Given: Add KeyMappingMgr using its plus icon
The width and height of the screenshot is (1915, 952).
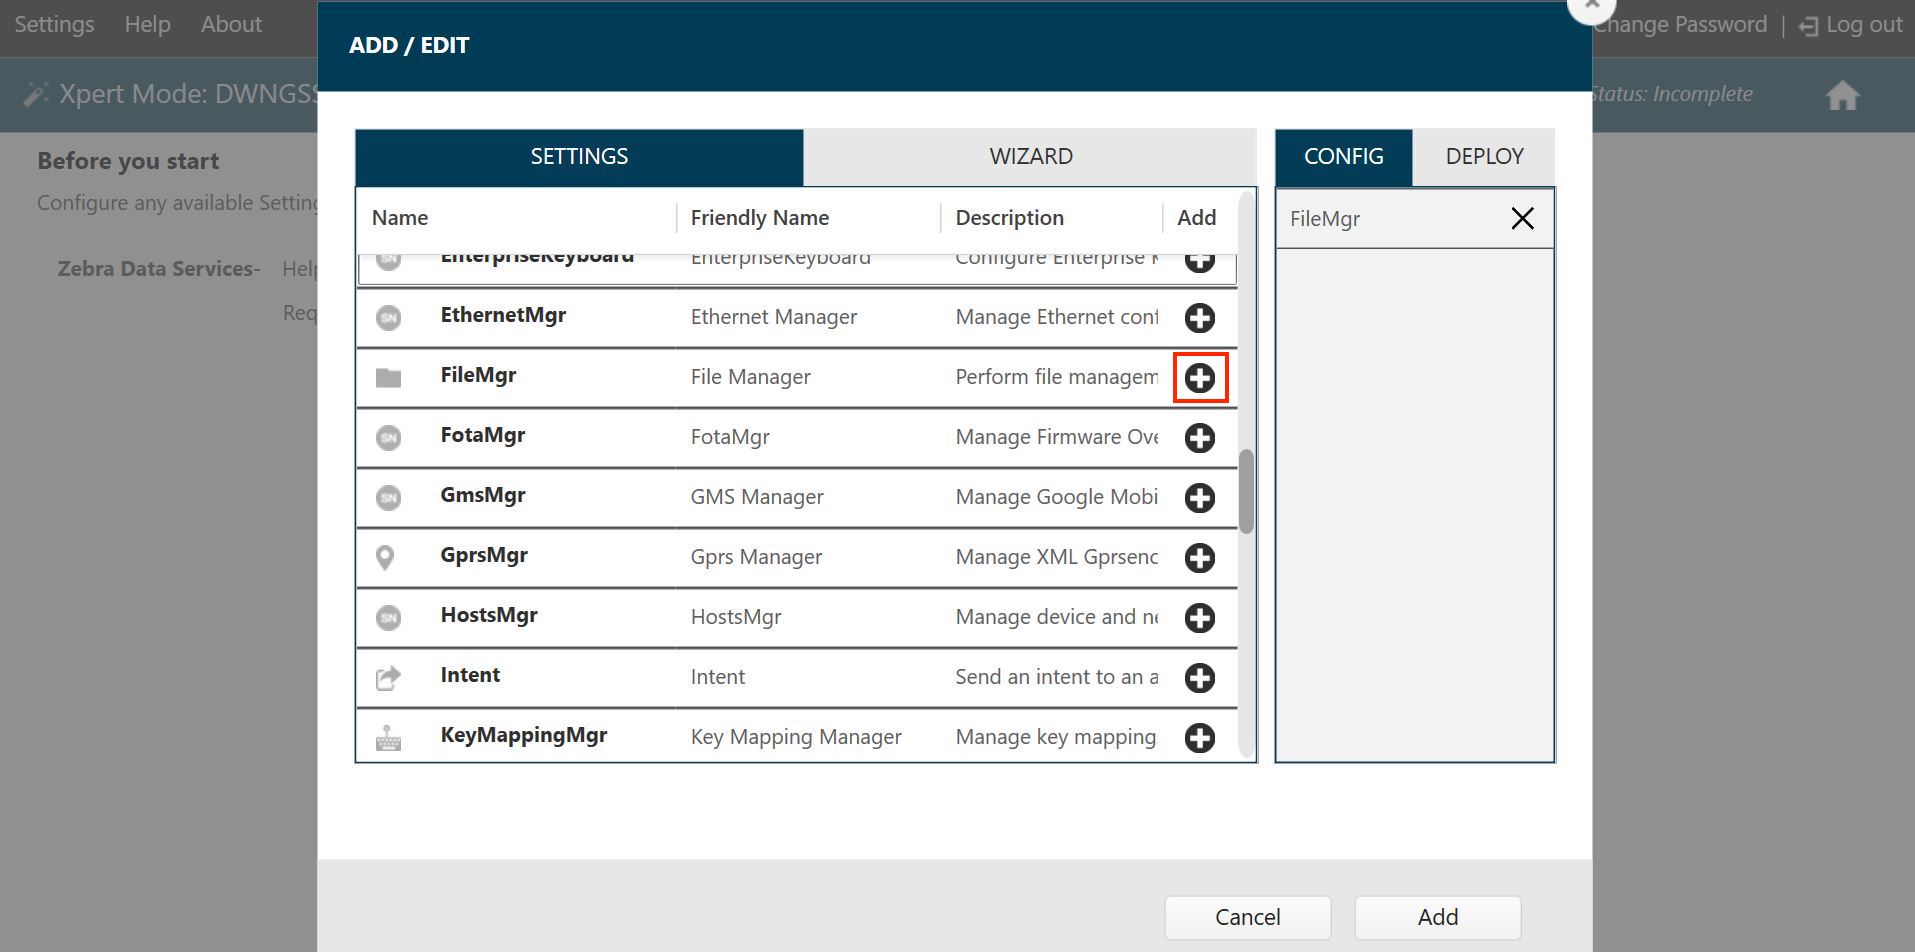Looking at the screenshot, I should click(x=1199, y=738).
